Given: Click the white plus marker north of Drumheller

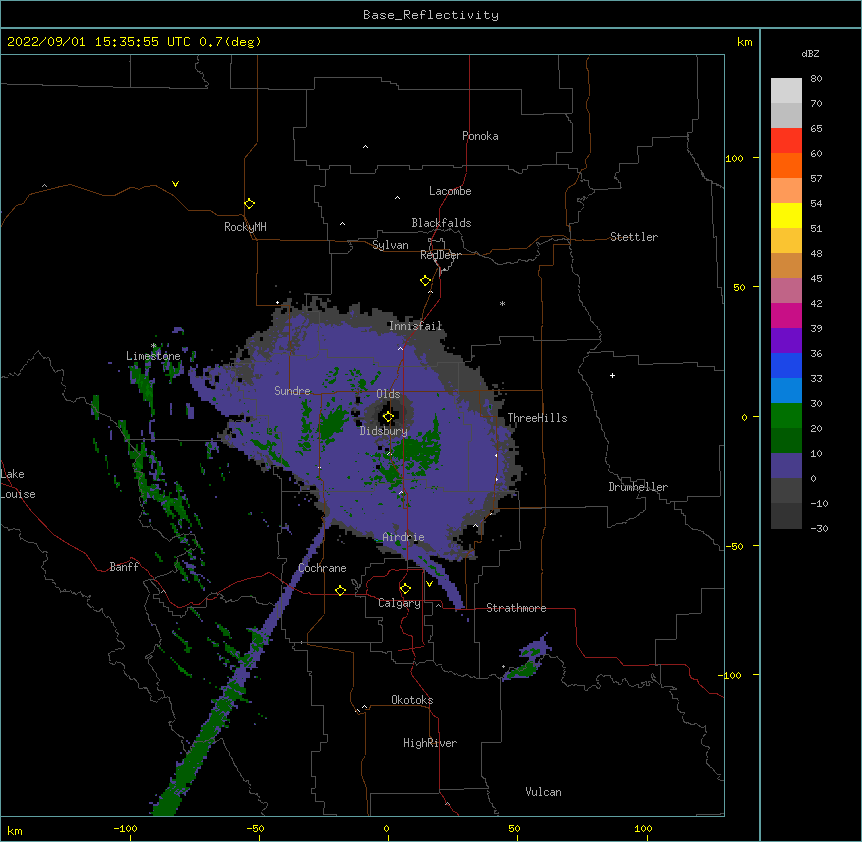Looking at the screenshot, I should click(612, 375).
